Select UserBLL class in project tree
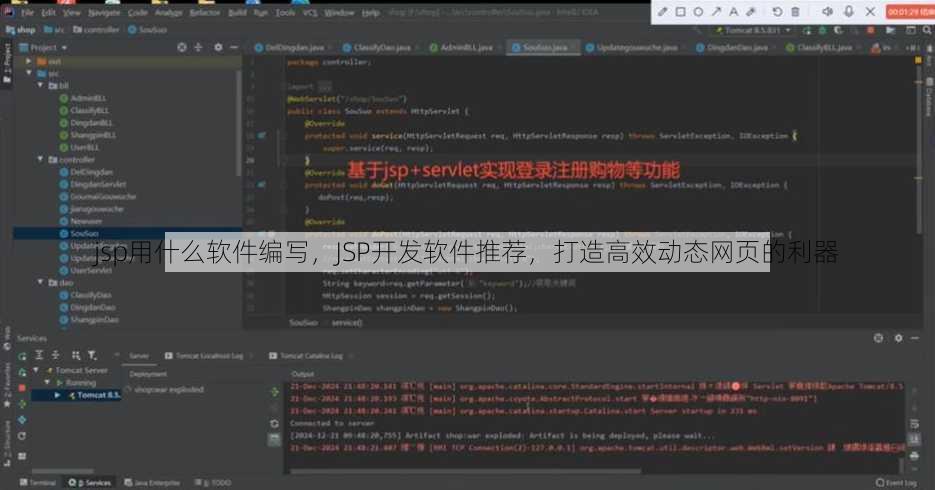The height and width of the screenshot is (490, 935). pyautogui.click(x=80, y=147)
